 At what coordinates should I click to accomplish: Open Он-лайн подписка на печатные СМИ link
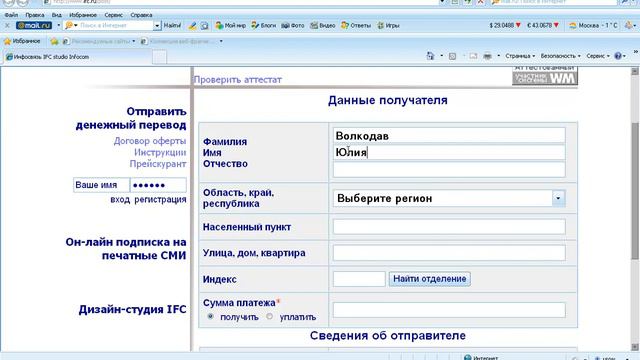126,249
